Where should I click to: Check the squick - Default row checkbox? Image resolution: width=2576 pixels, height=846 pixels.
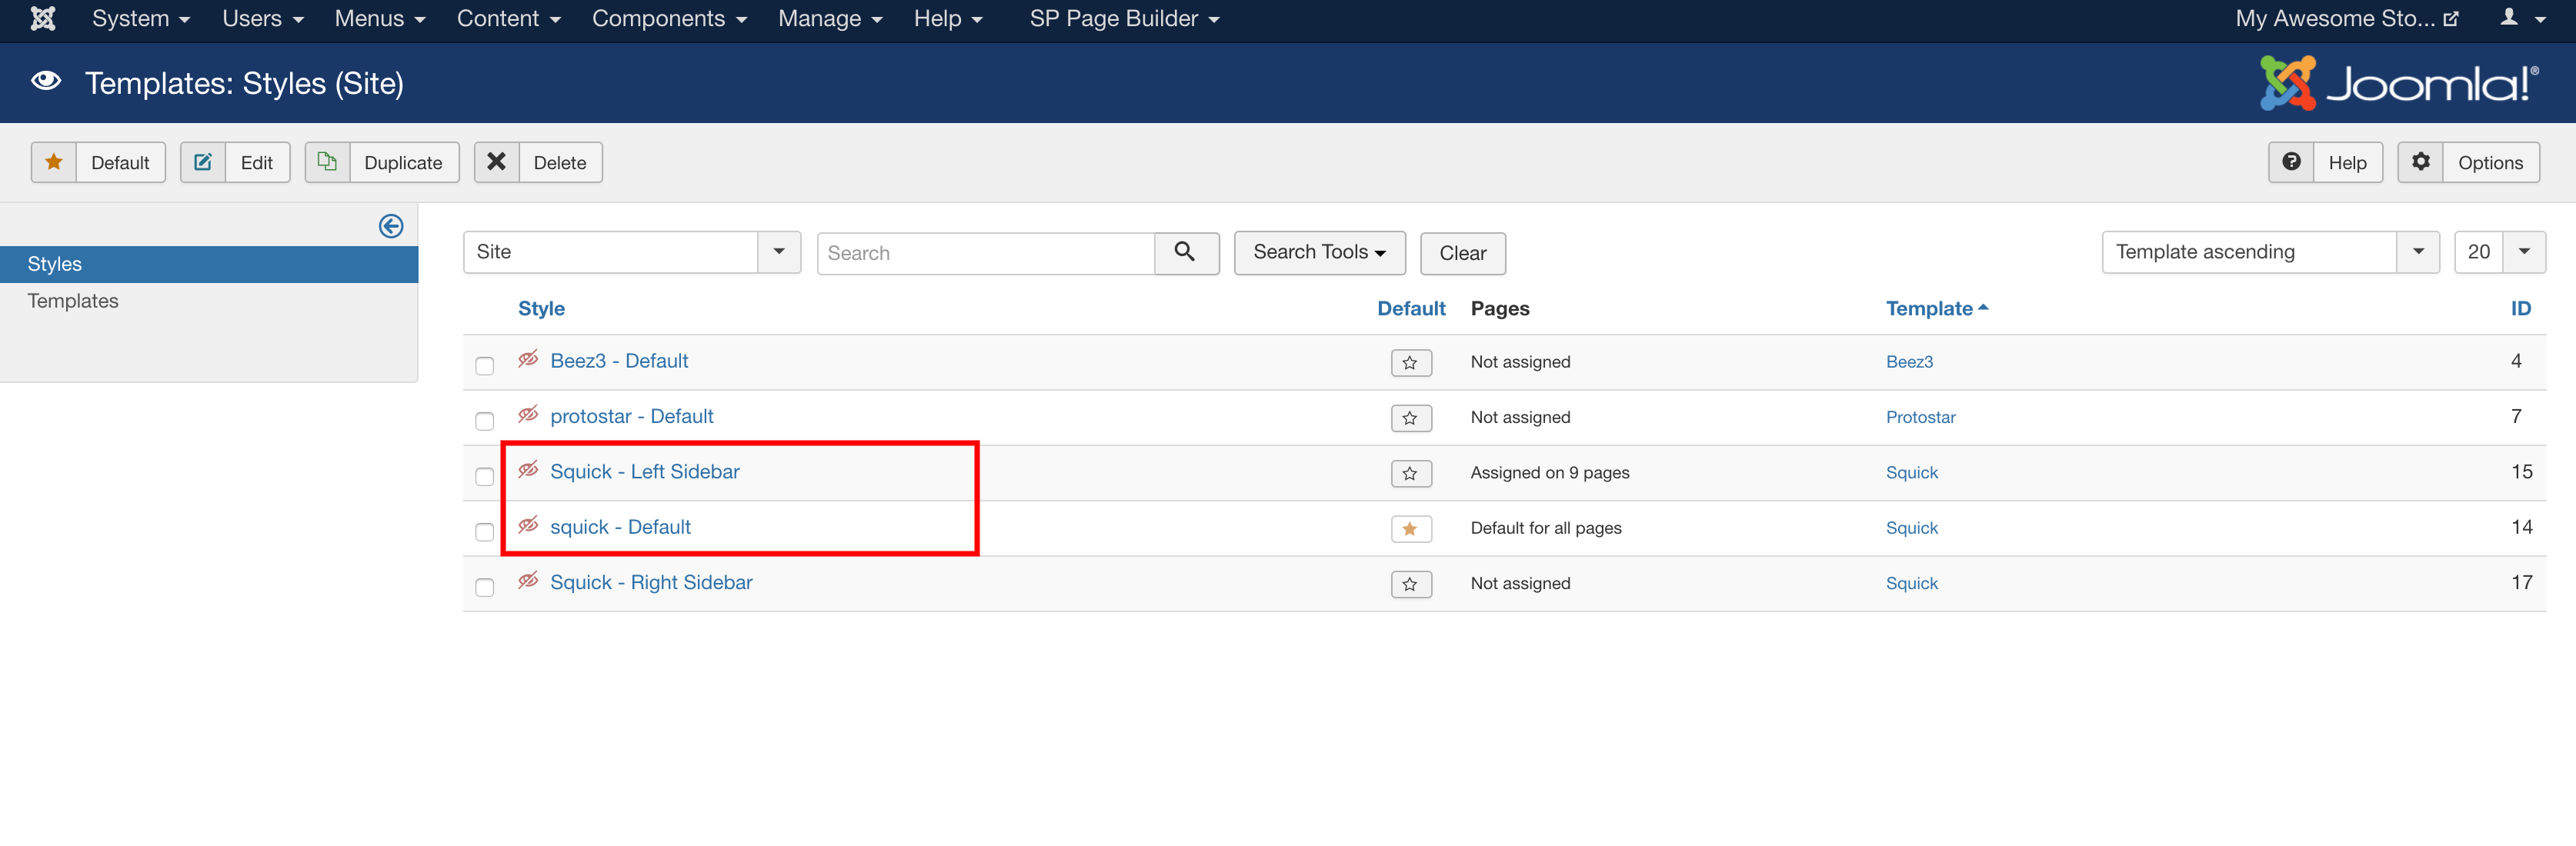click(x=485, y=531)
